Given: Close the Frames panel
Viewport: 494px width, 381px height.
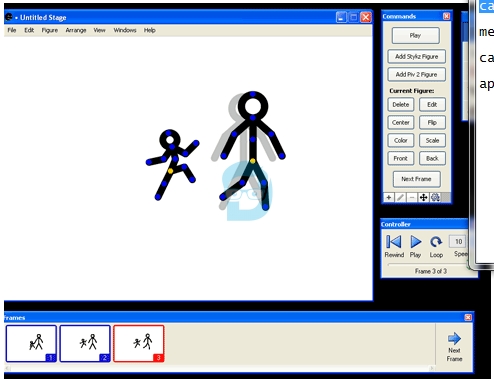Looking at the screenshot, I should coord(468,317).
